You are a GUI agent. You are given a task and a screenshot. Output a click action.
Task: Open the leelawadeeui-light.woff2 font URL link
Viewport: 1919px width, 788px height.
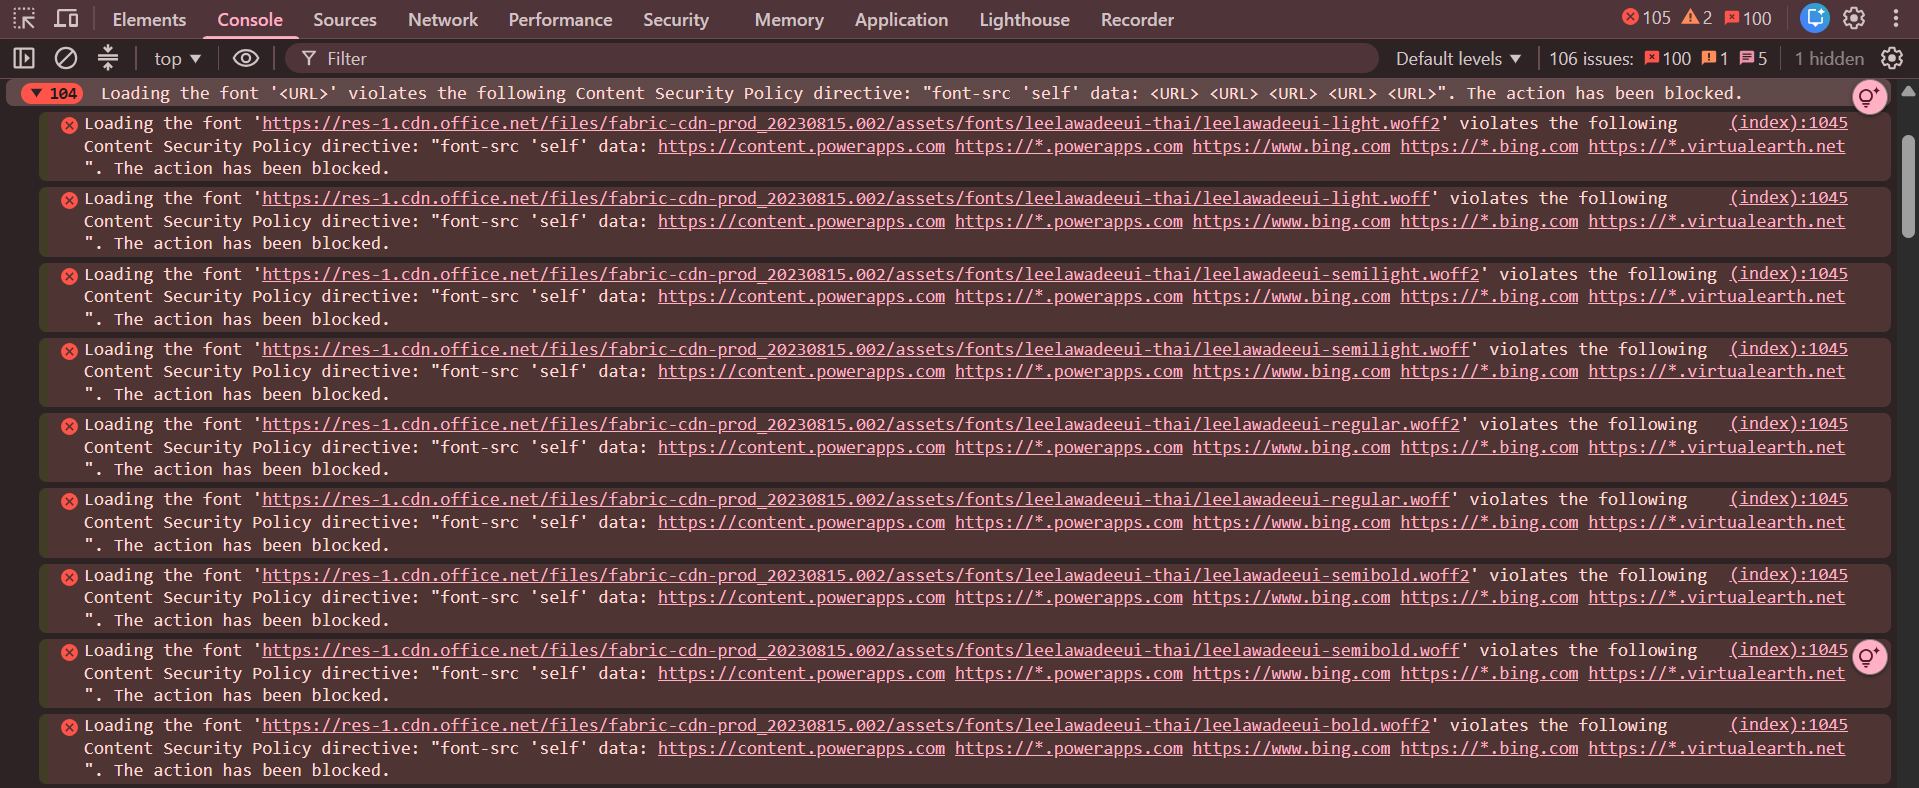click(x=851, y=123)
